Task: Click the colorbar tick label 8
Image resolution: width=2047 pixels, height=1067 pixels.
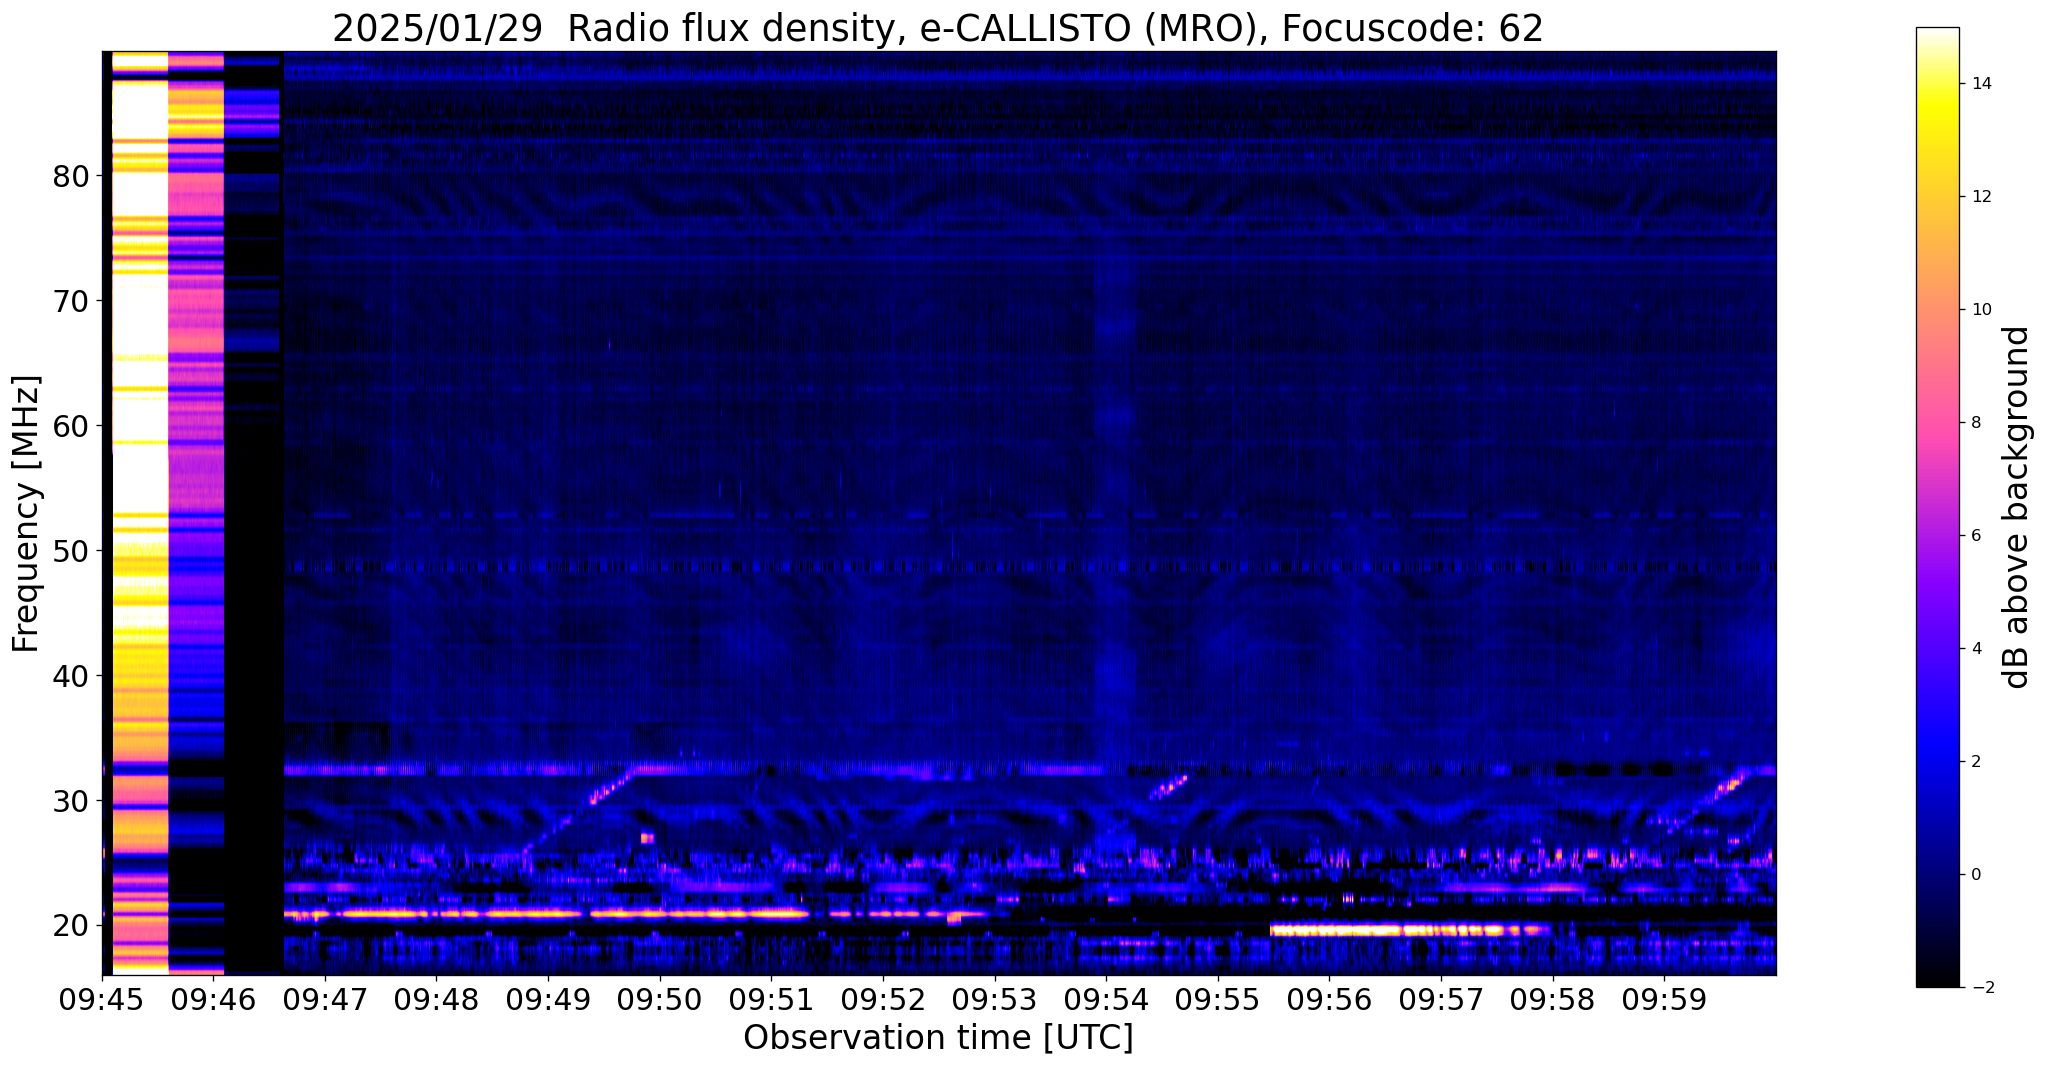Action: pyautogui.click(x=1975, y=423)
